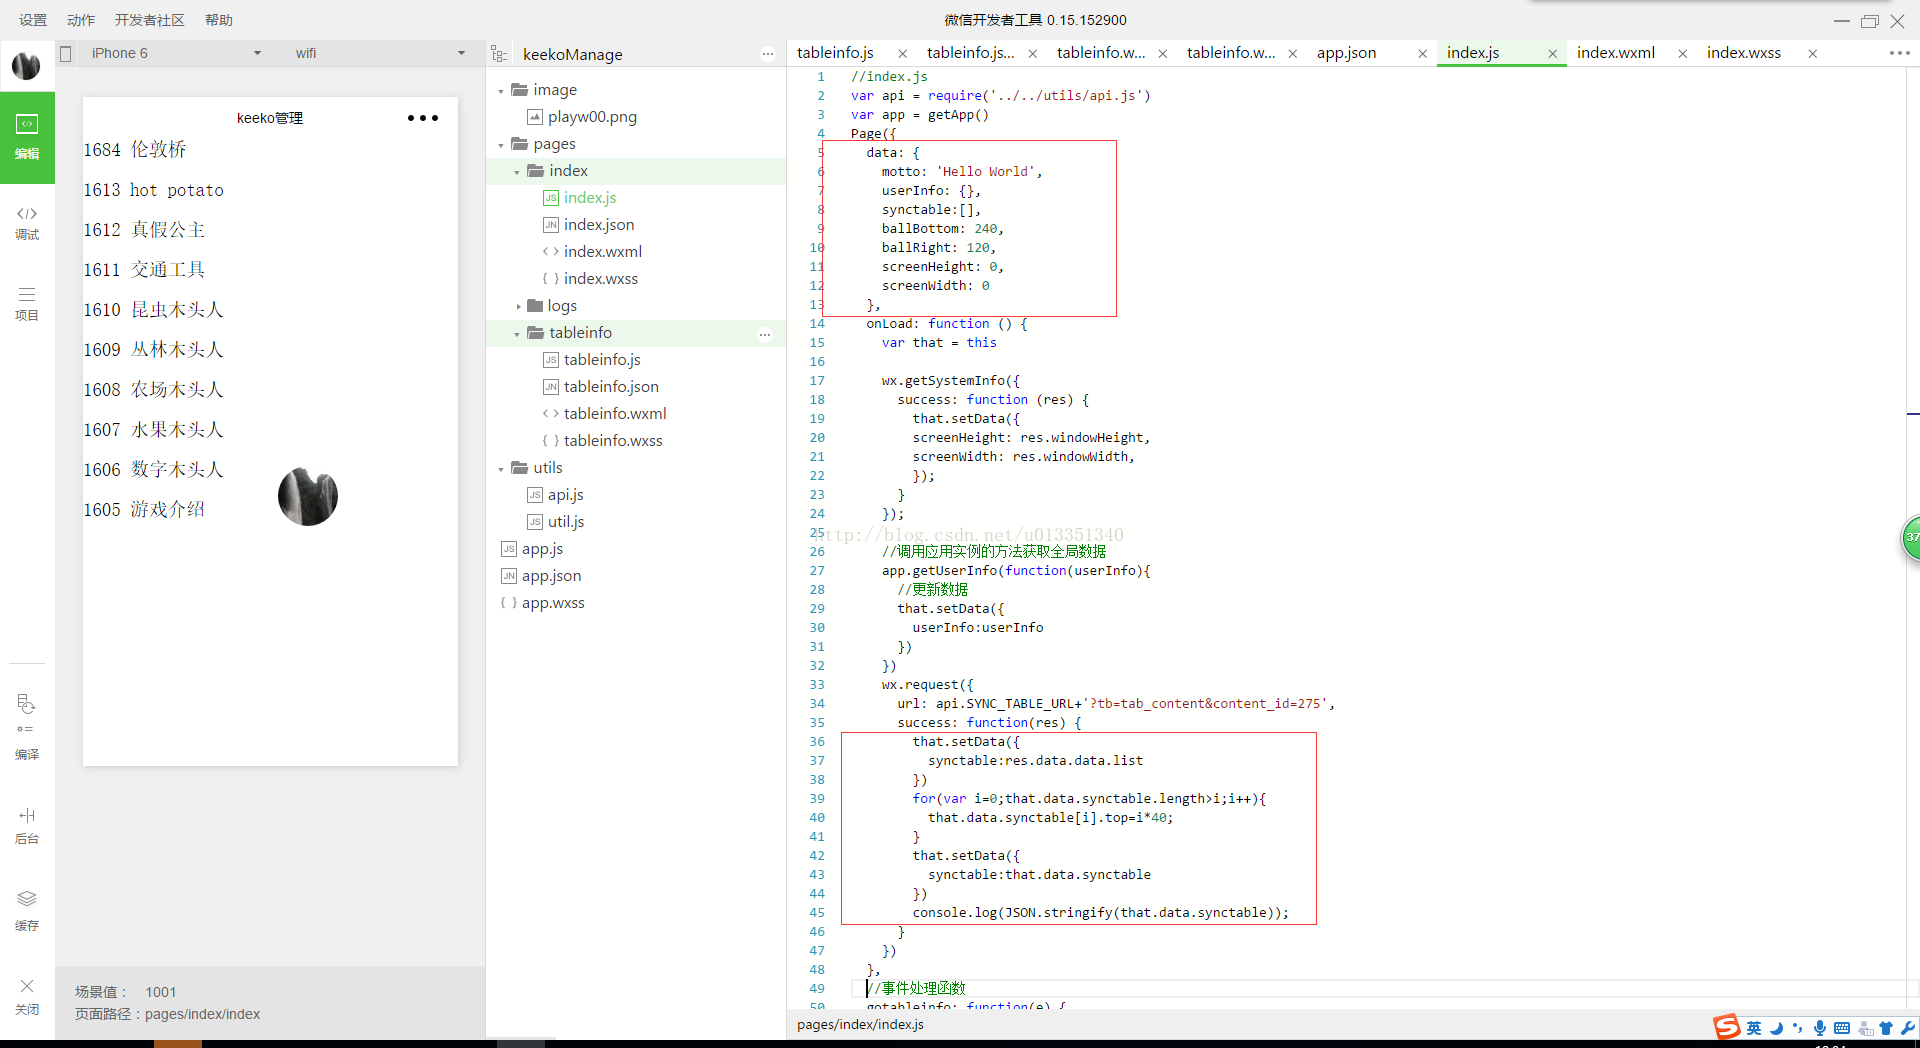
Task: Collapse the pages folder
Action: pos(501,145)
